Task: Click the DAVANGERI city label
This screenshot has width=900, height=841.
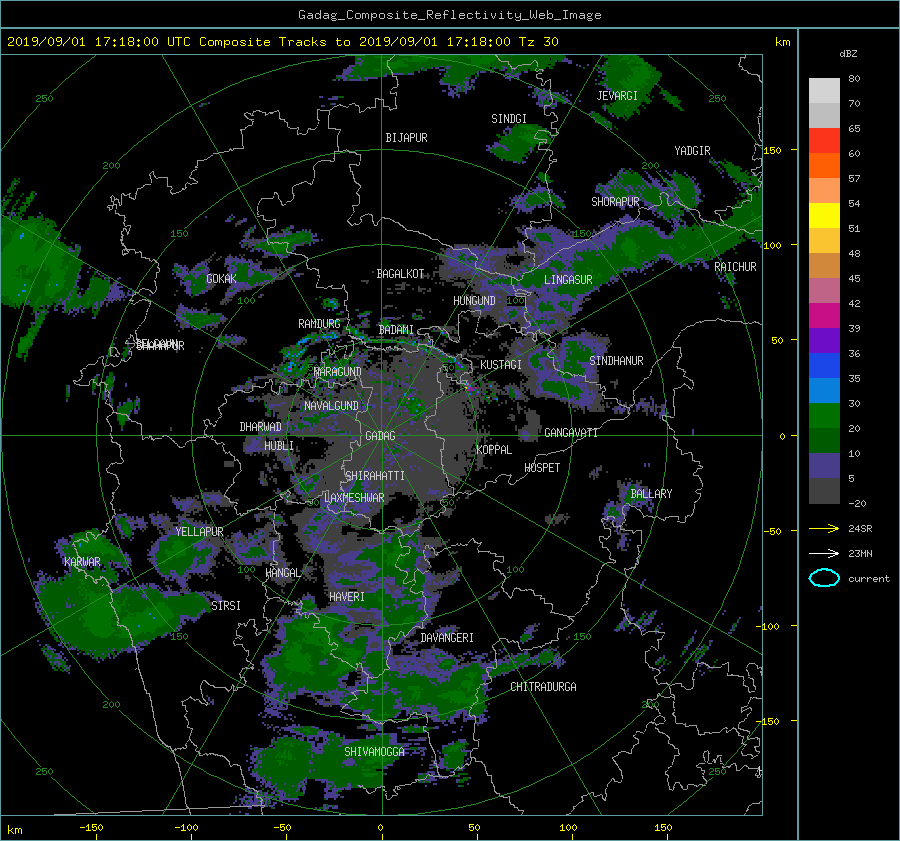Action: tap(447, 638)
